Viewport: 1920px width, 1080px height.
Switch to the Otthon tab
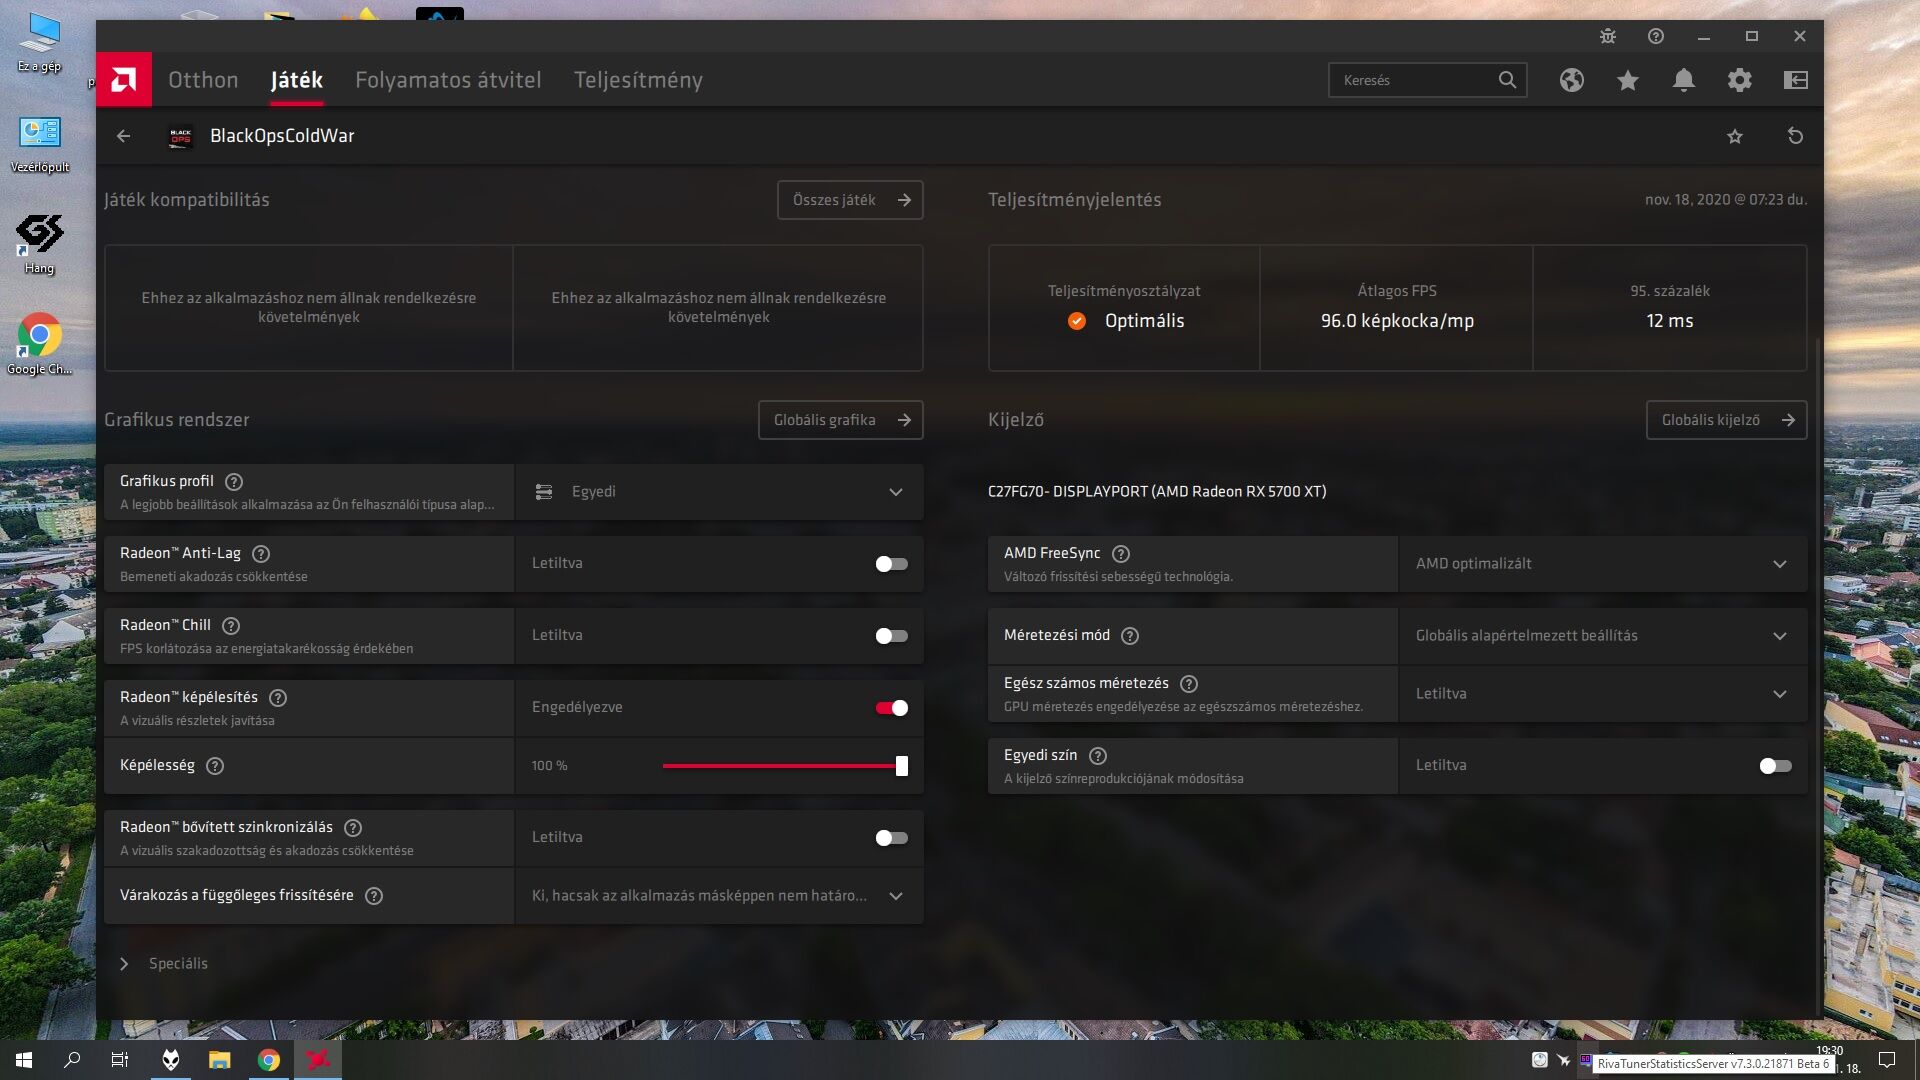click(x=203, y=80)
